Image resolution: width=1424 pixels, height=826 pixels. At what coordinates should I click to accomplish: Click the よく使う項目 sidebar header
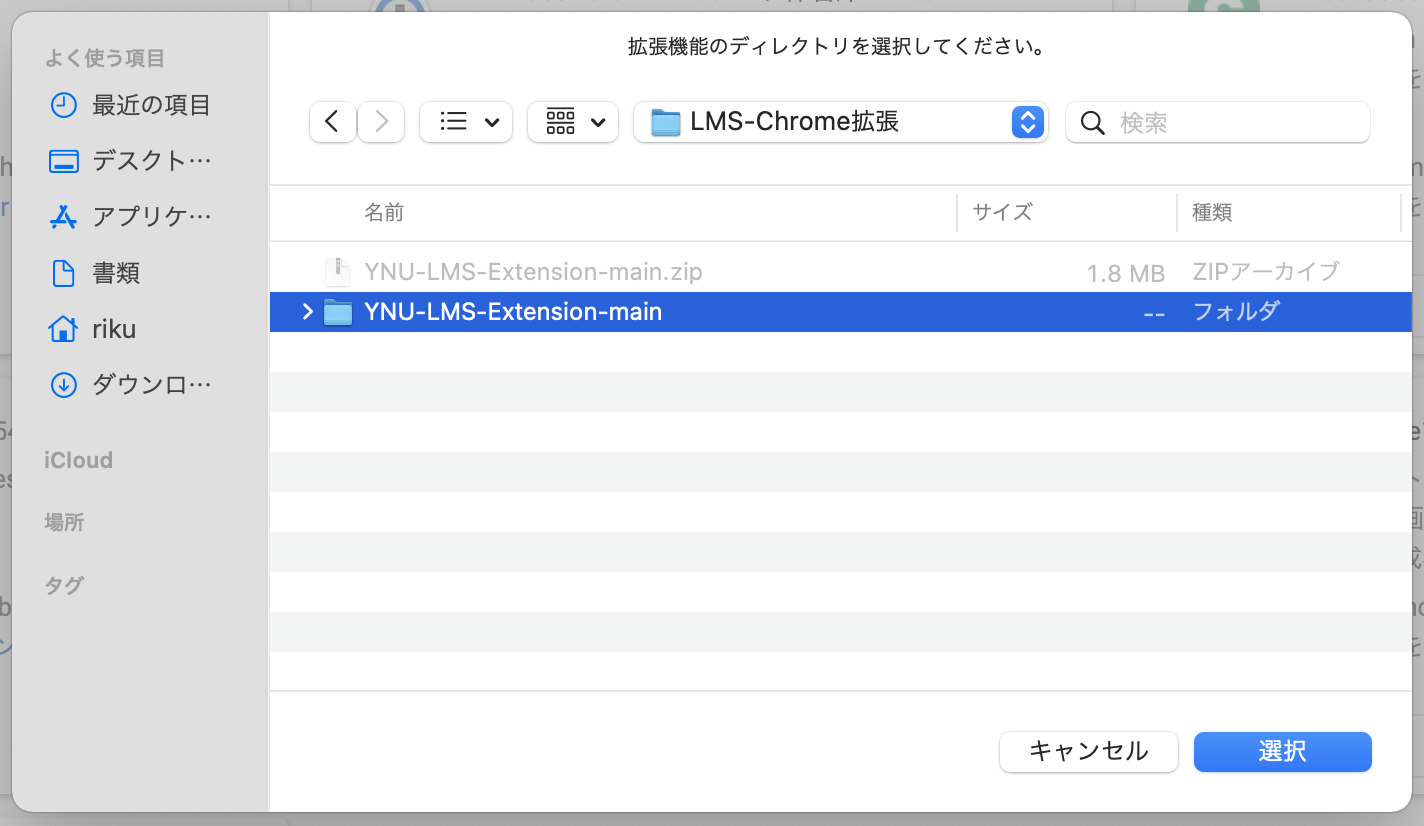(x=104, y=59)
